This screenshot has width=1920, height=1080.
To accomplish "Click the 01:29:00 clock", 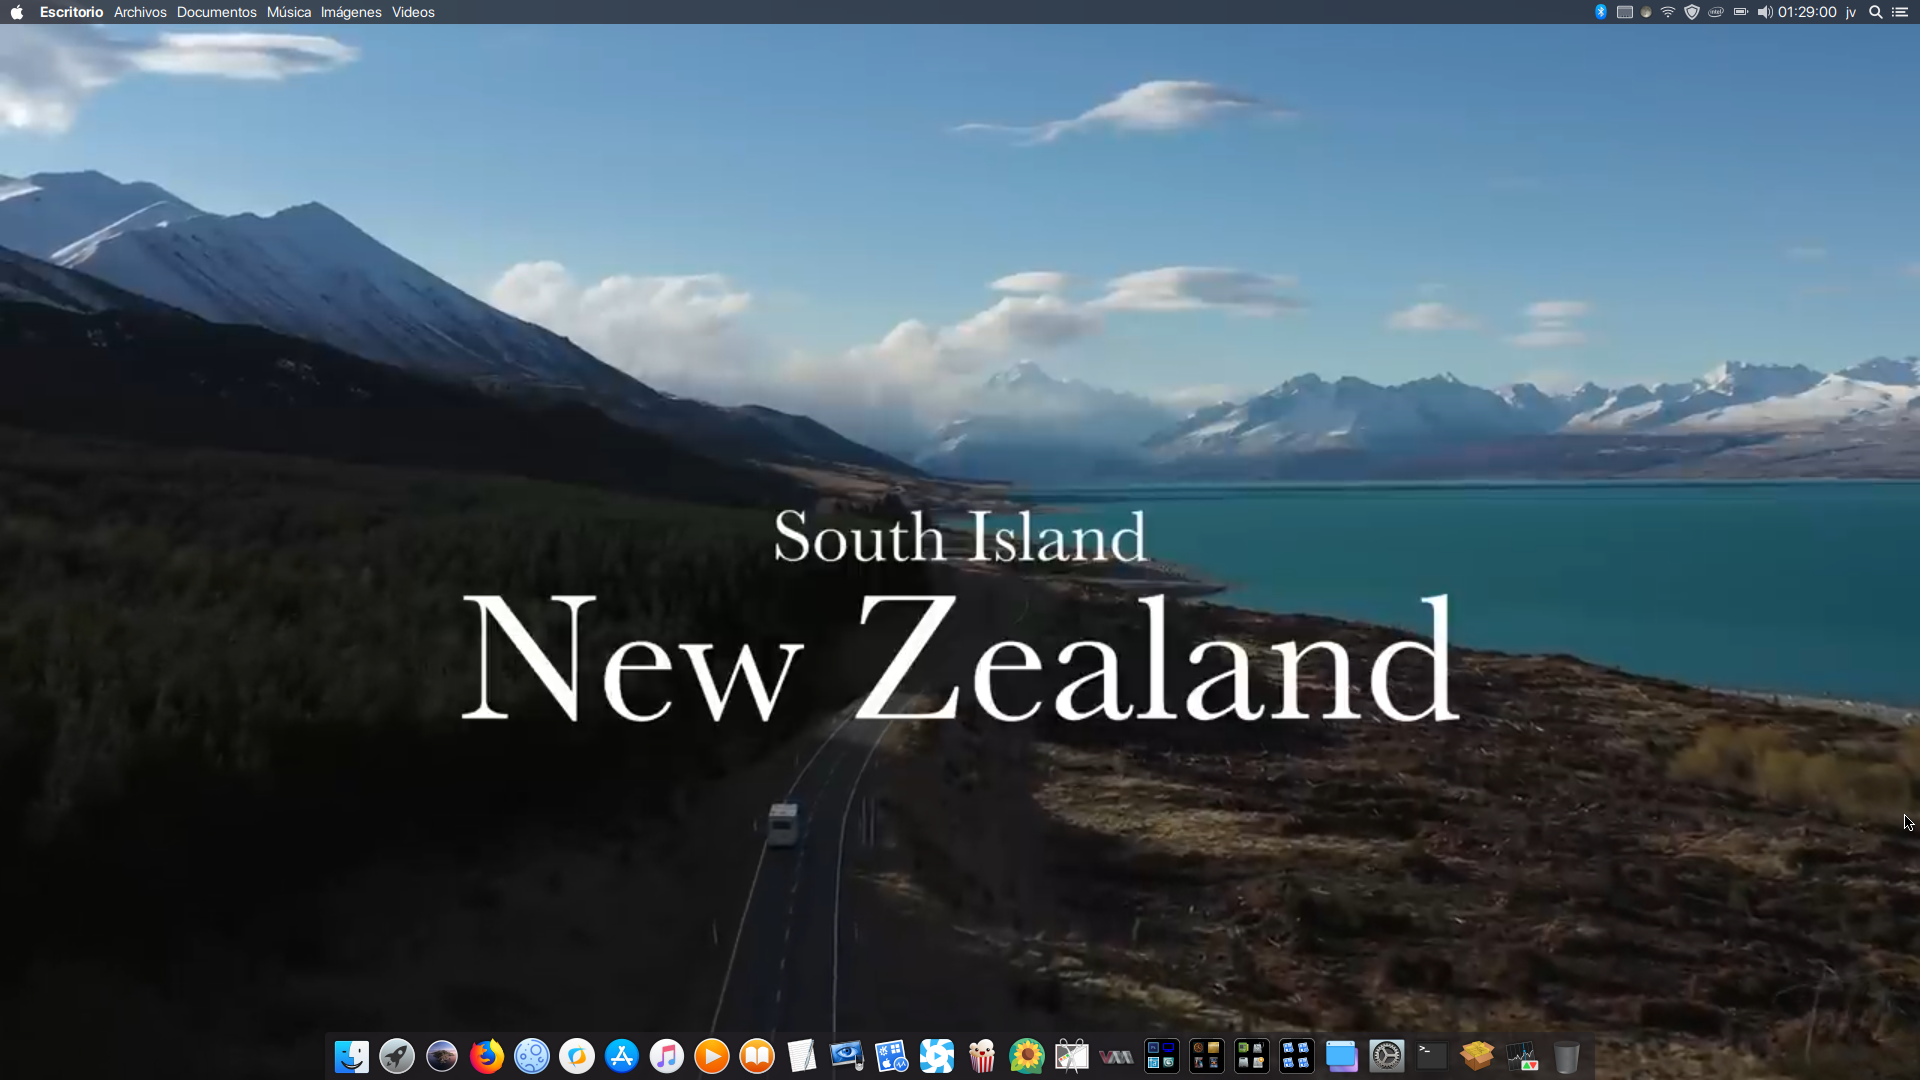I will (1807, 12).
